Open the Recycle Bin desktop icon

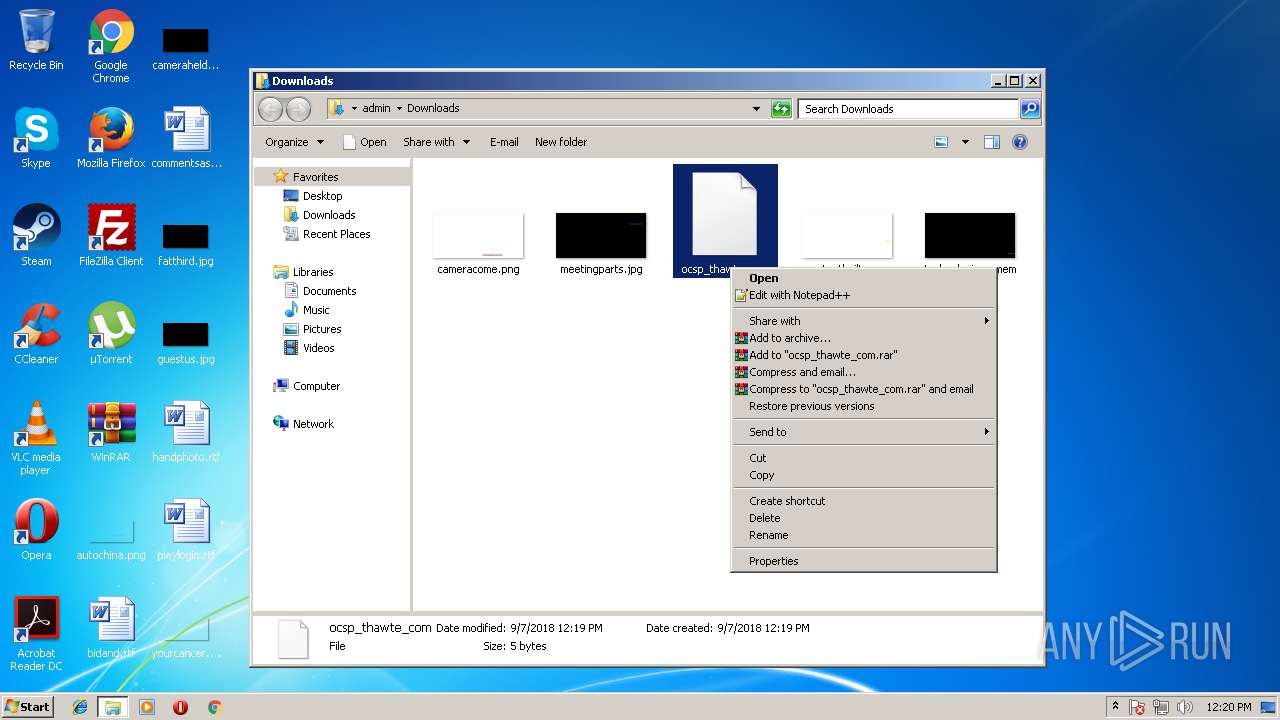point(36,40)
